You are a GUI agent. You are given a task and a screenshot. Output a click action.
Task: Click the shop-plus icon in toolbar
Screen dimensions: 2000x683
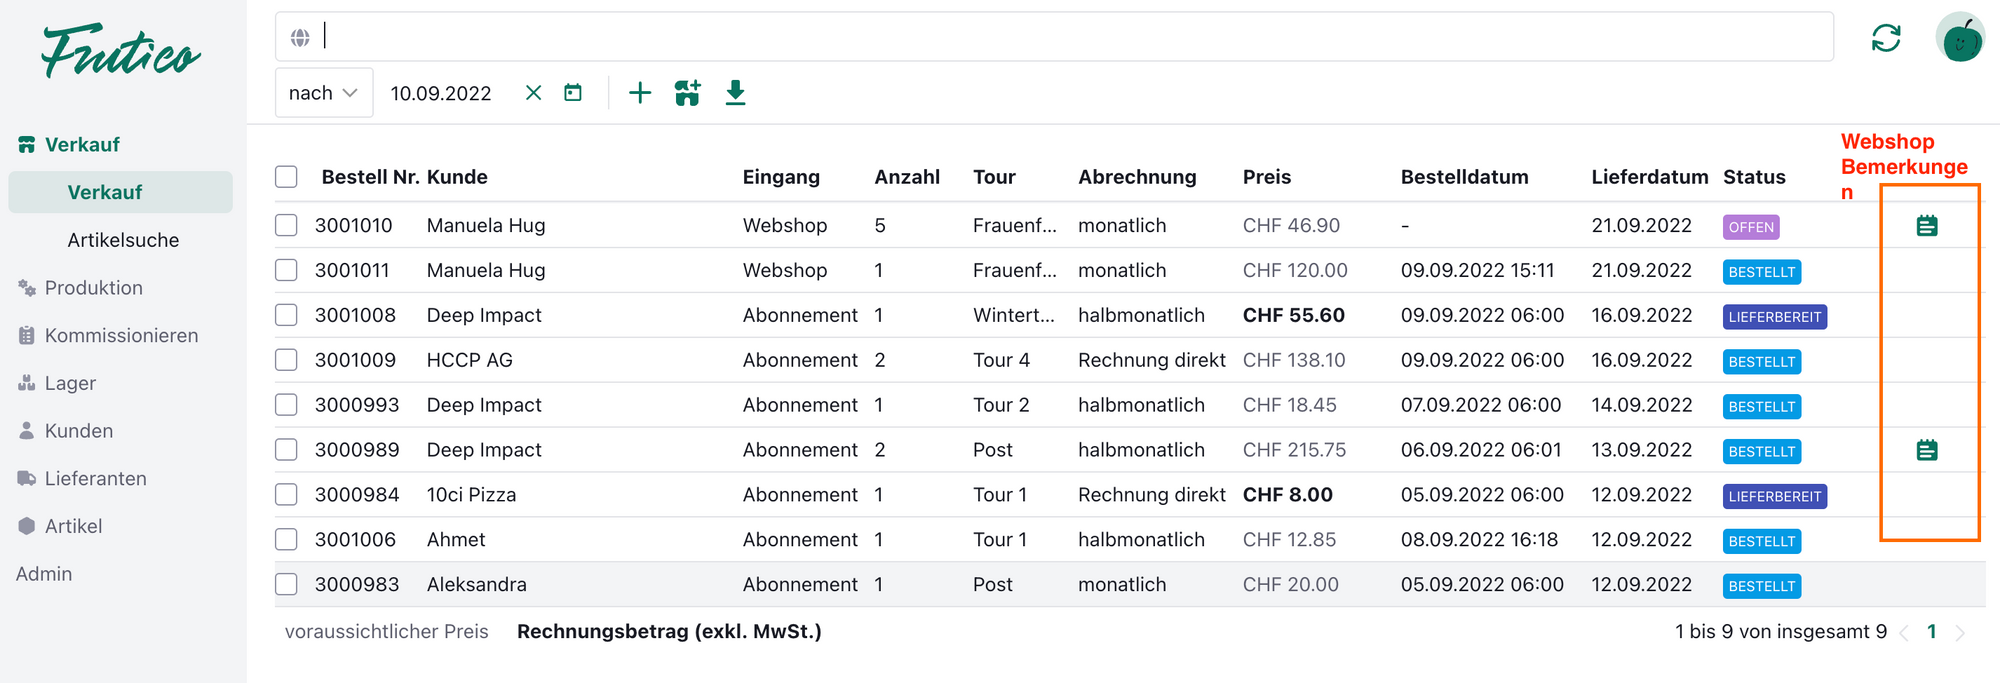click(688, 93)
